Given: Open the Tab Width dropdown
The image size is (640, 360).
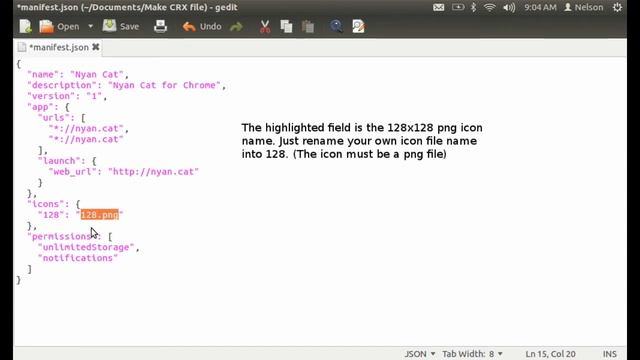Looking at the screenshot, I should point(472,354).
